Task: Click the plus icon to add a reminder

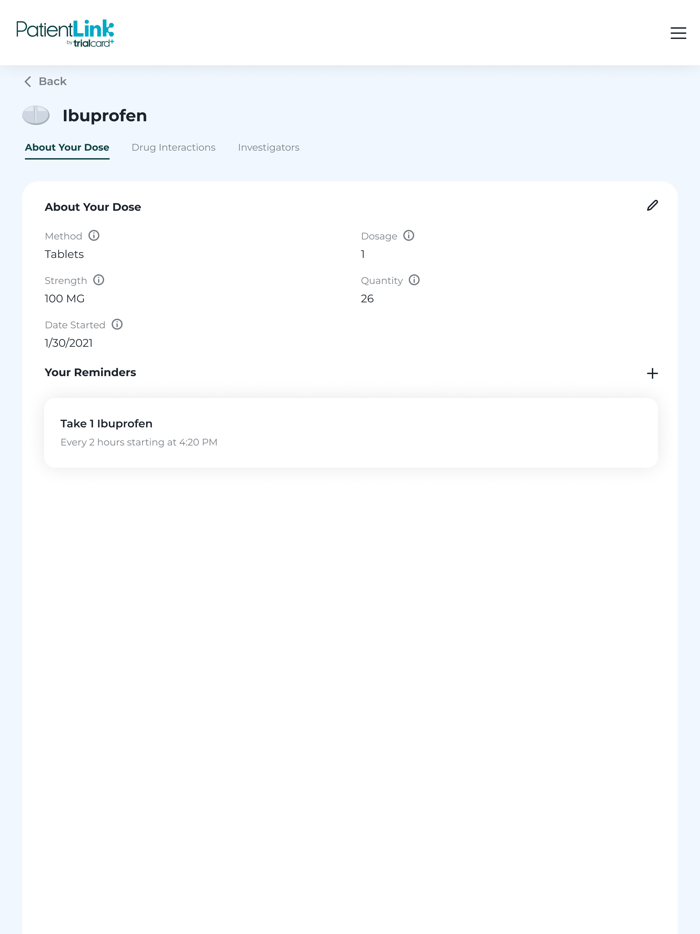Action: (x=652, y=373)
